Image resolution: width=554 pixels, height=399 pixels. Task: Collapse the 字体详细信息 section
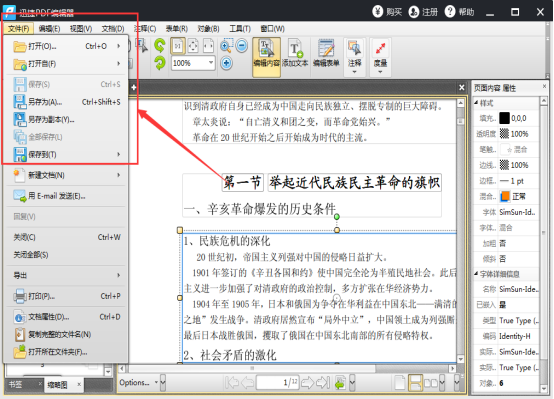(476, 274)
